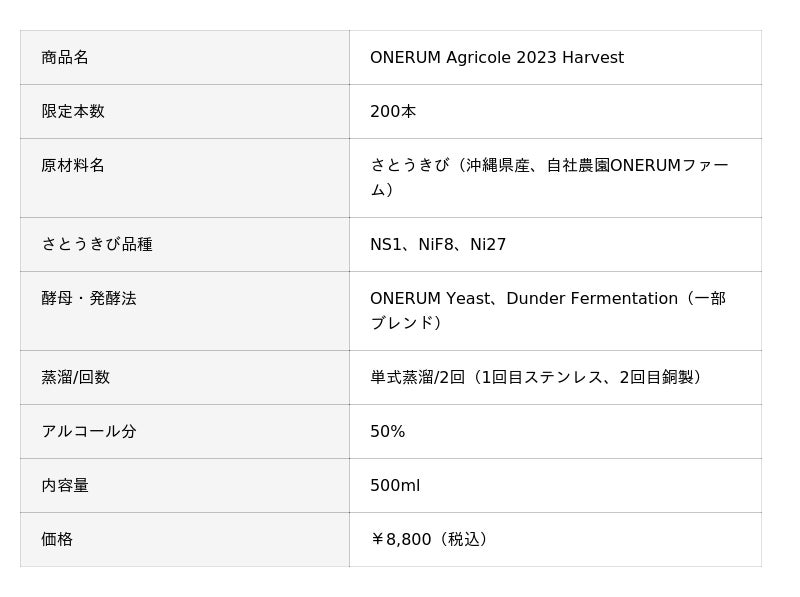Viewport: 800px width, 597px height.
Task: Click the 内容量 row header
Action: tap(65, 486)
